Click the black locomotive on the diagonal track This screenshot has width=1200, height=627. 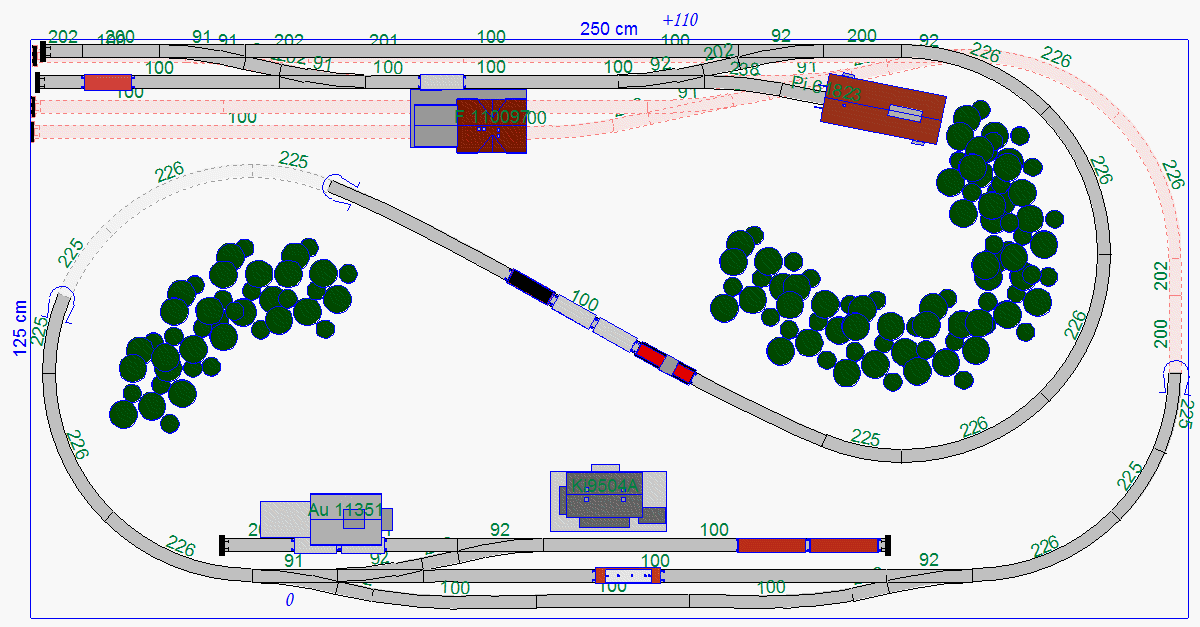530,286
